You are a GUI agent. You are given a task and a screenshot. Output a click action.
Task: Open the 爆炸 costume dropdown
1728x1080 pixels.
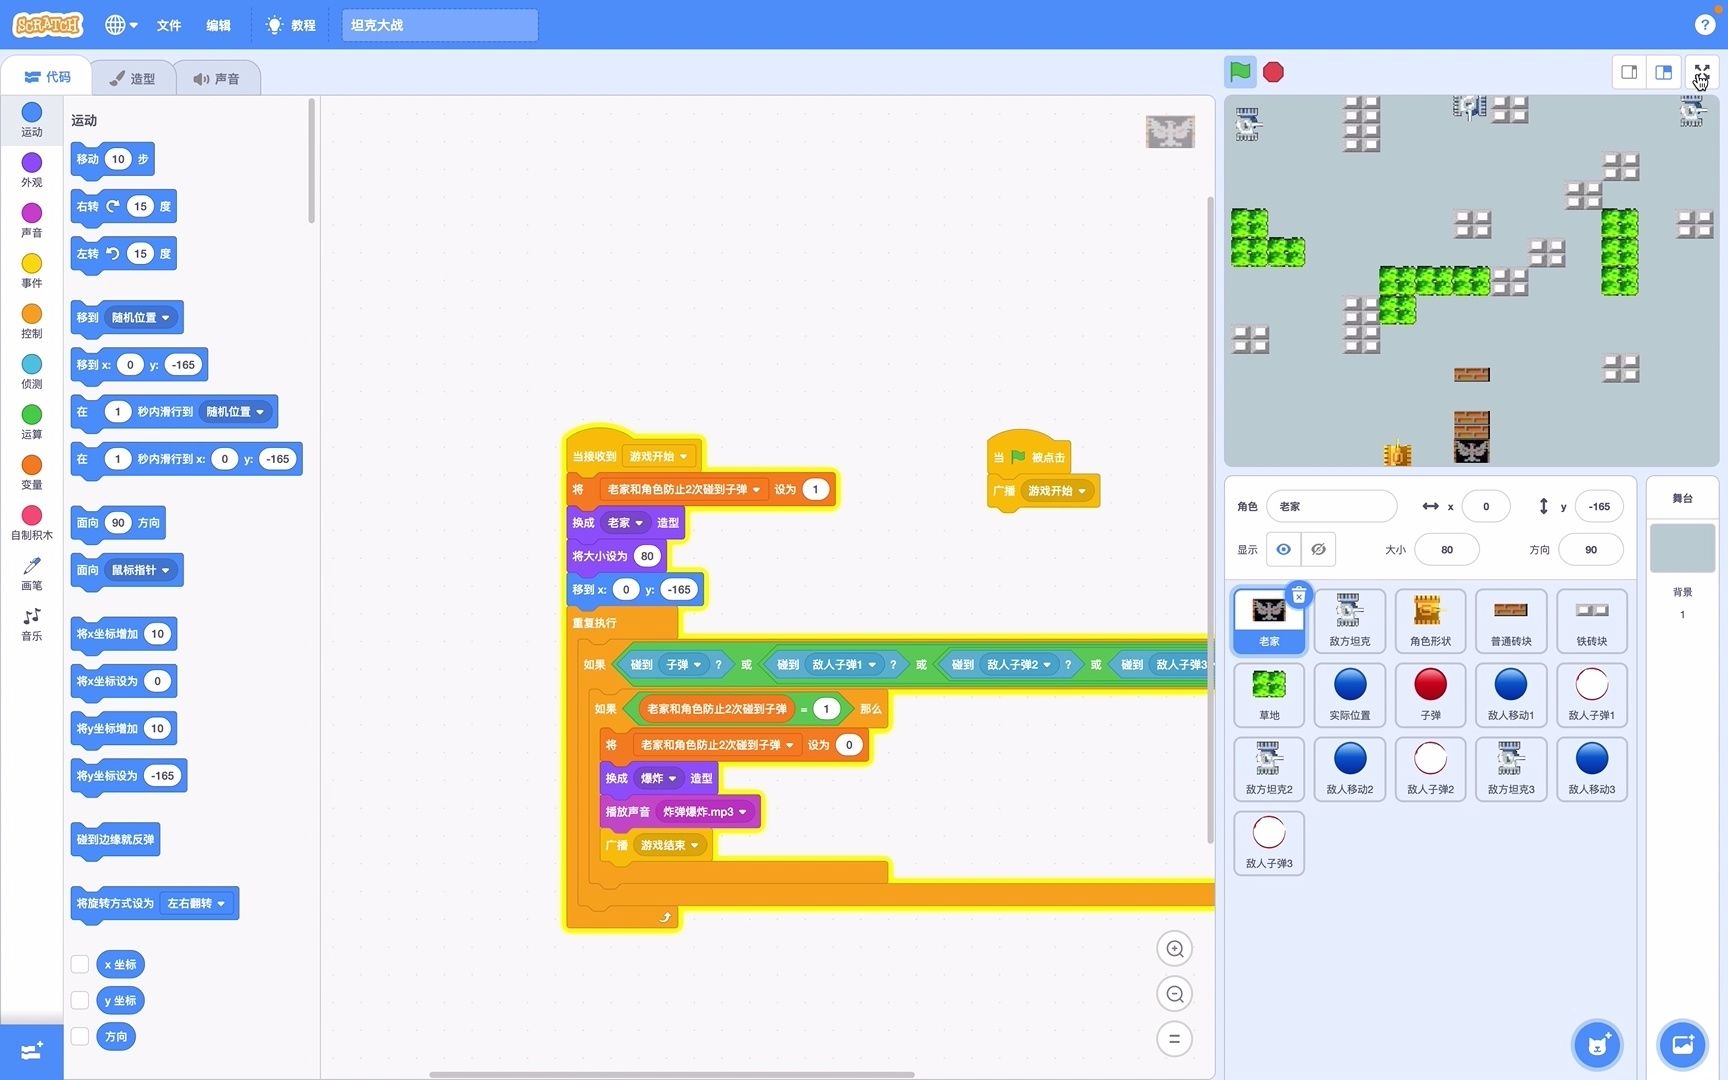point(658,778)
